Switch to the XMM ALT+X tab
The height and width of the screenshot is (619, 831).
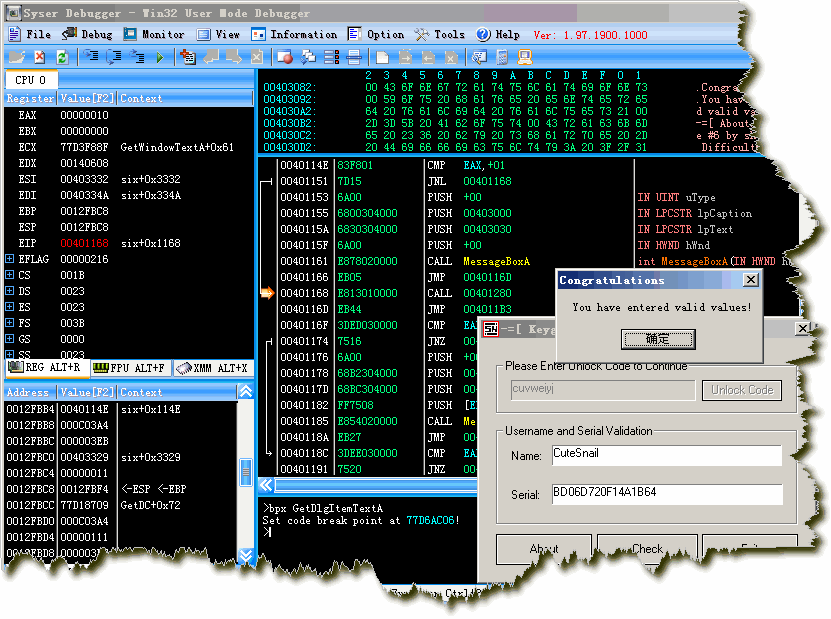[x=215, y=368]
